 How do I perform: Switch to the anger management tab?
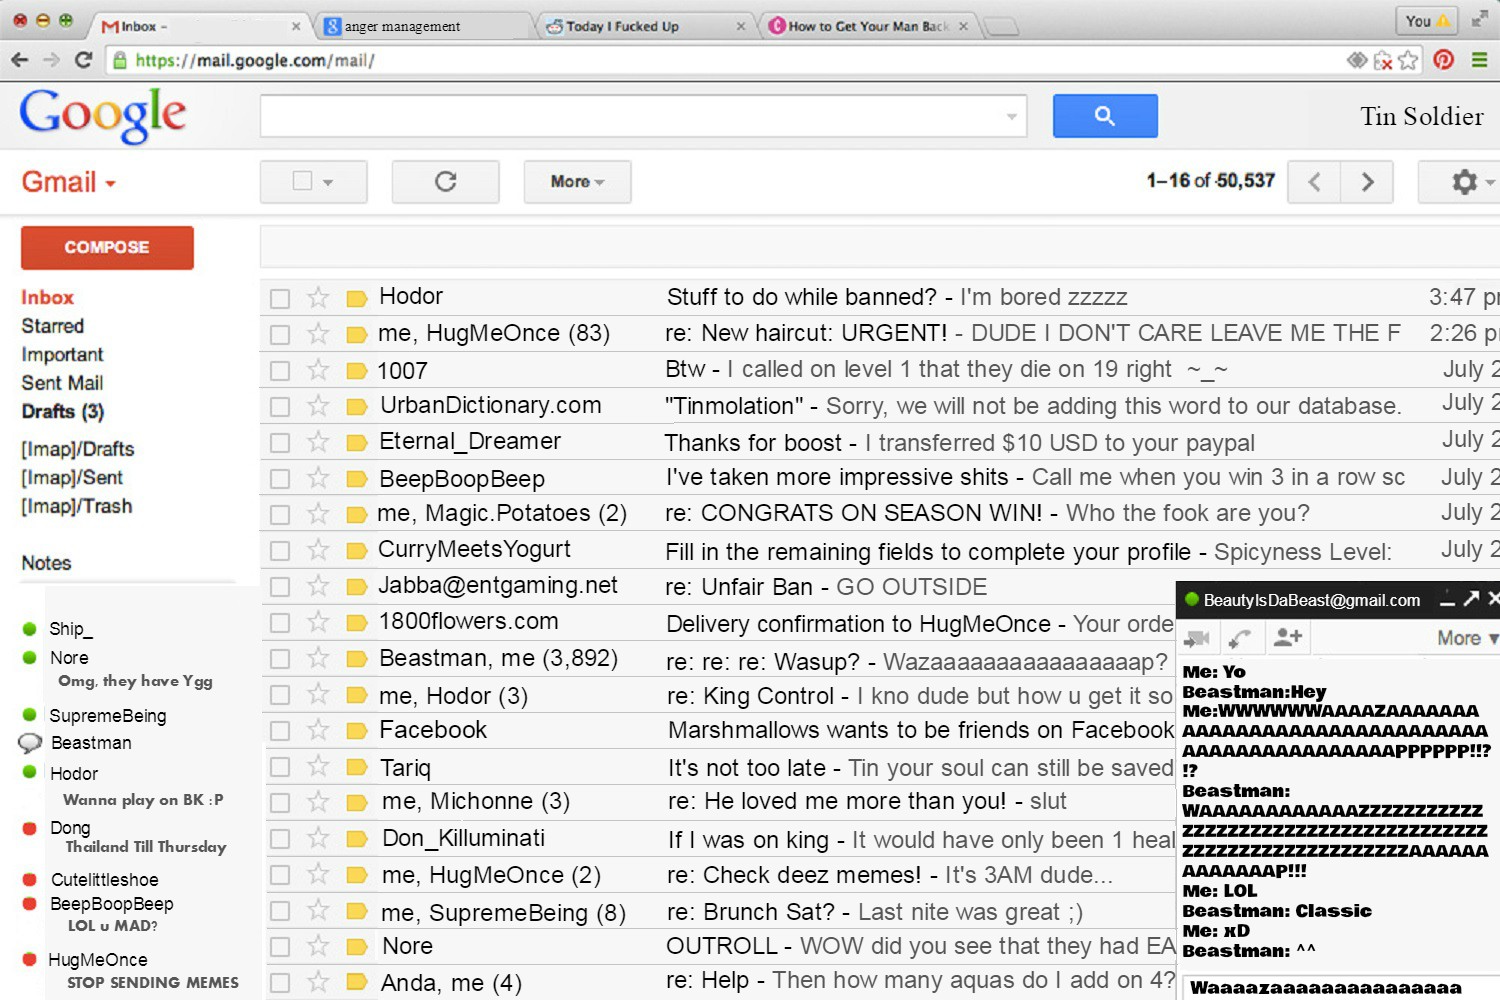point(424,26)
